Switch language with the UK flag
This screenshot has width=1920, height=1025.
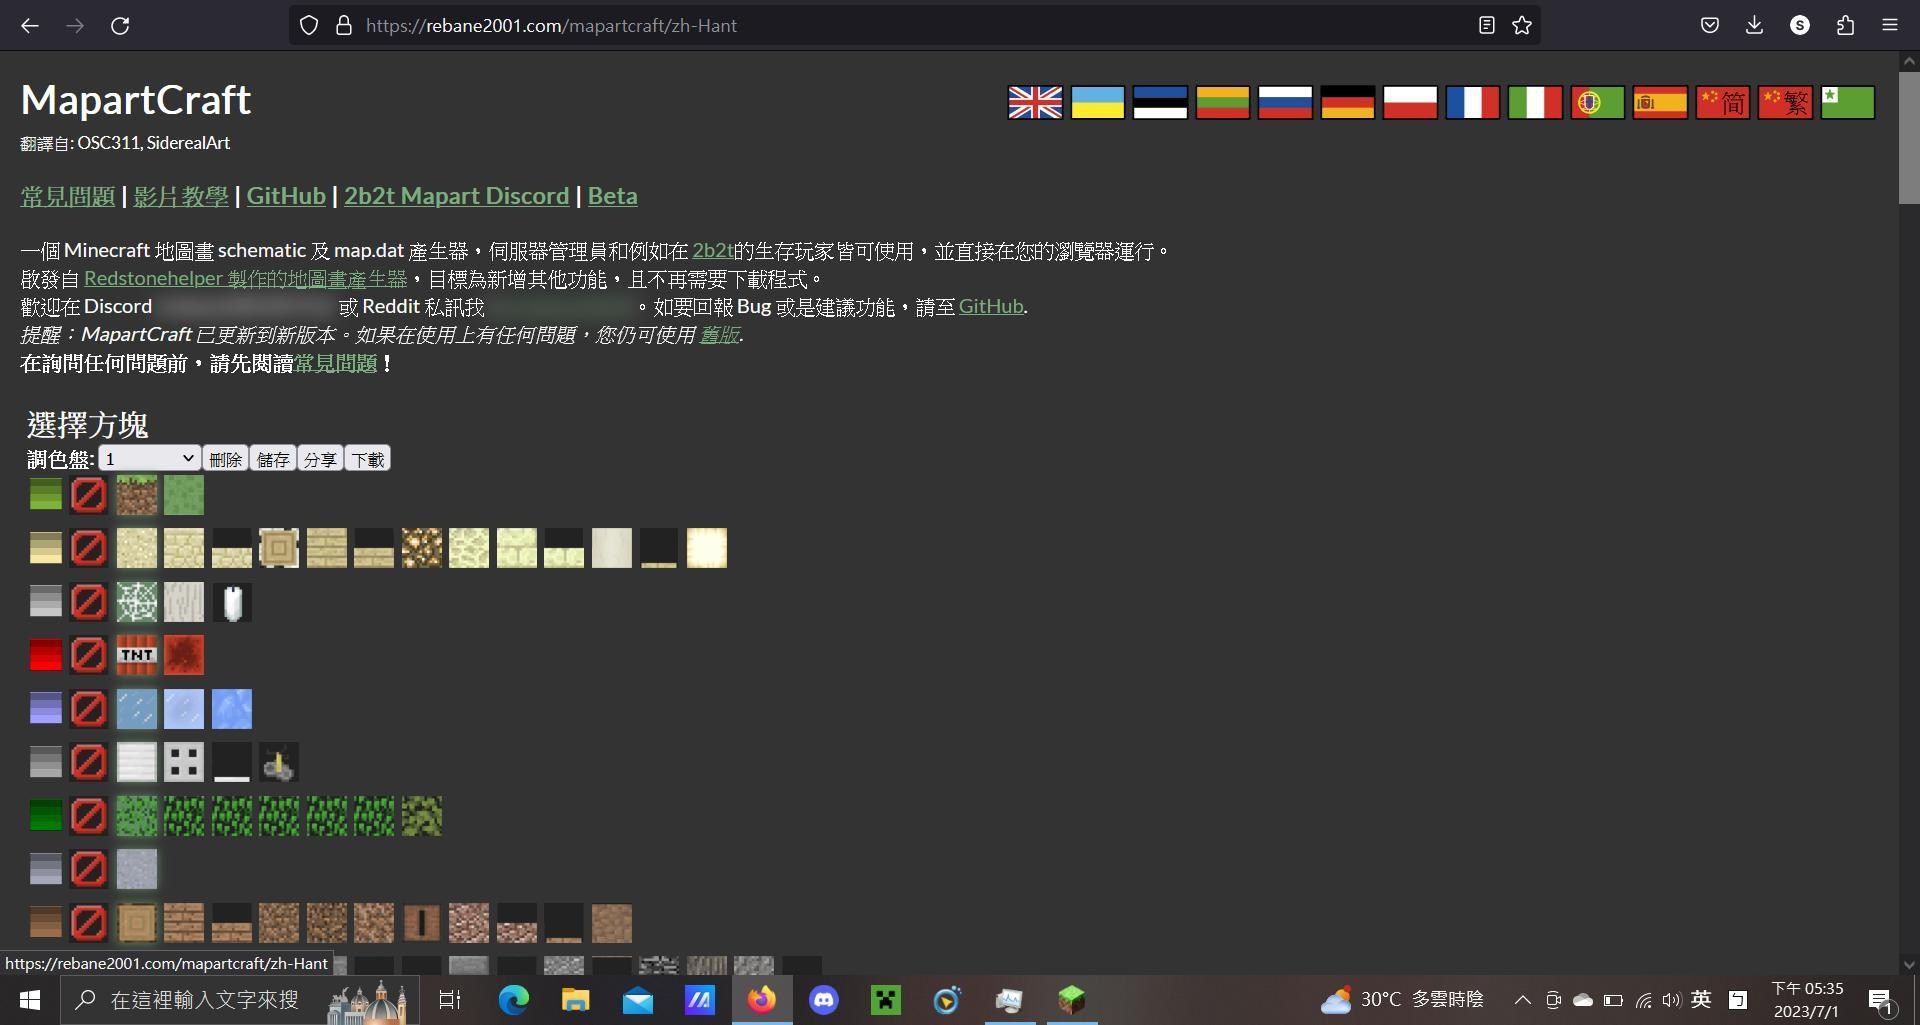point(1035,102)
